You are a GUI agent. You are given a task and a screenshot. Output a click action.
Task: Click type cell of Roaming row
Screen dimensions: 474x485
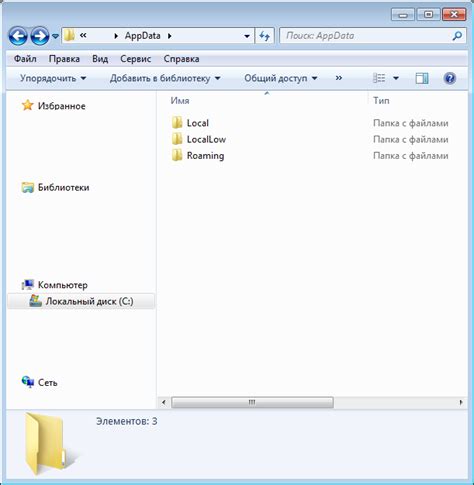coord(410,156)
